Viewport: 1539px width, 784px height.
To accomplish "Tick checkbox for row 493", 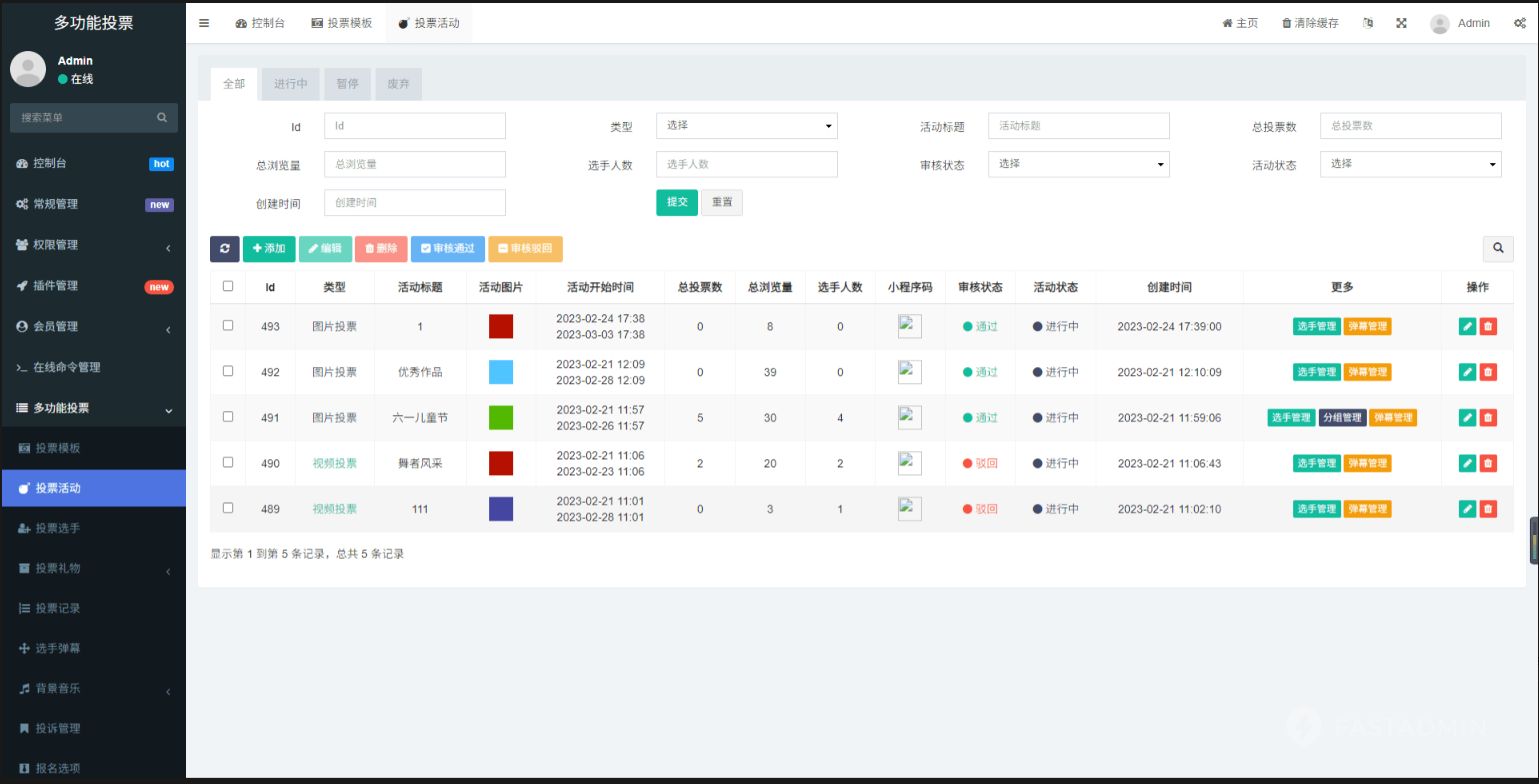I will [228, 325].
